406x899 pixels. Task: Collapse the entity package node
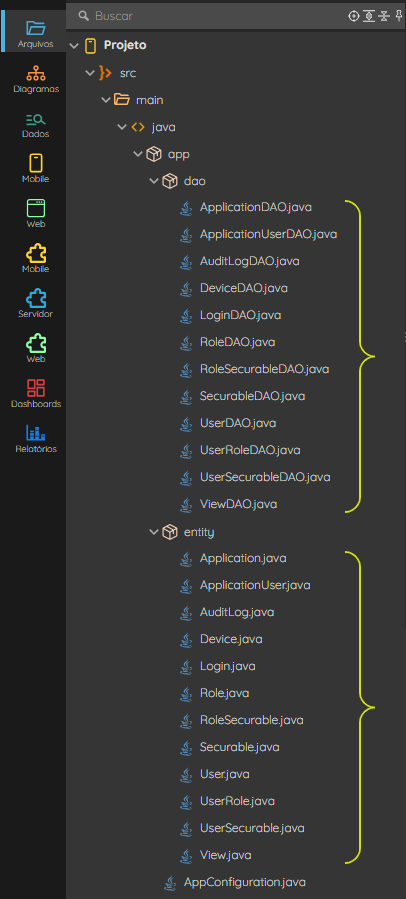pos(153,532)
